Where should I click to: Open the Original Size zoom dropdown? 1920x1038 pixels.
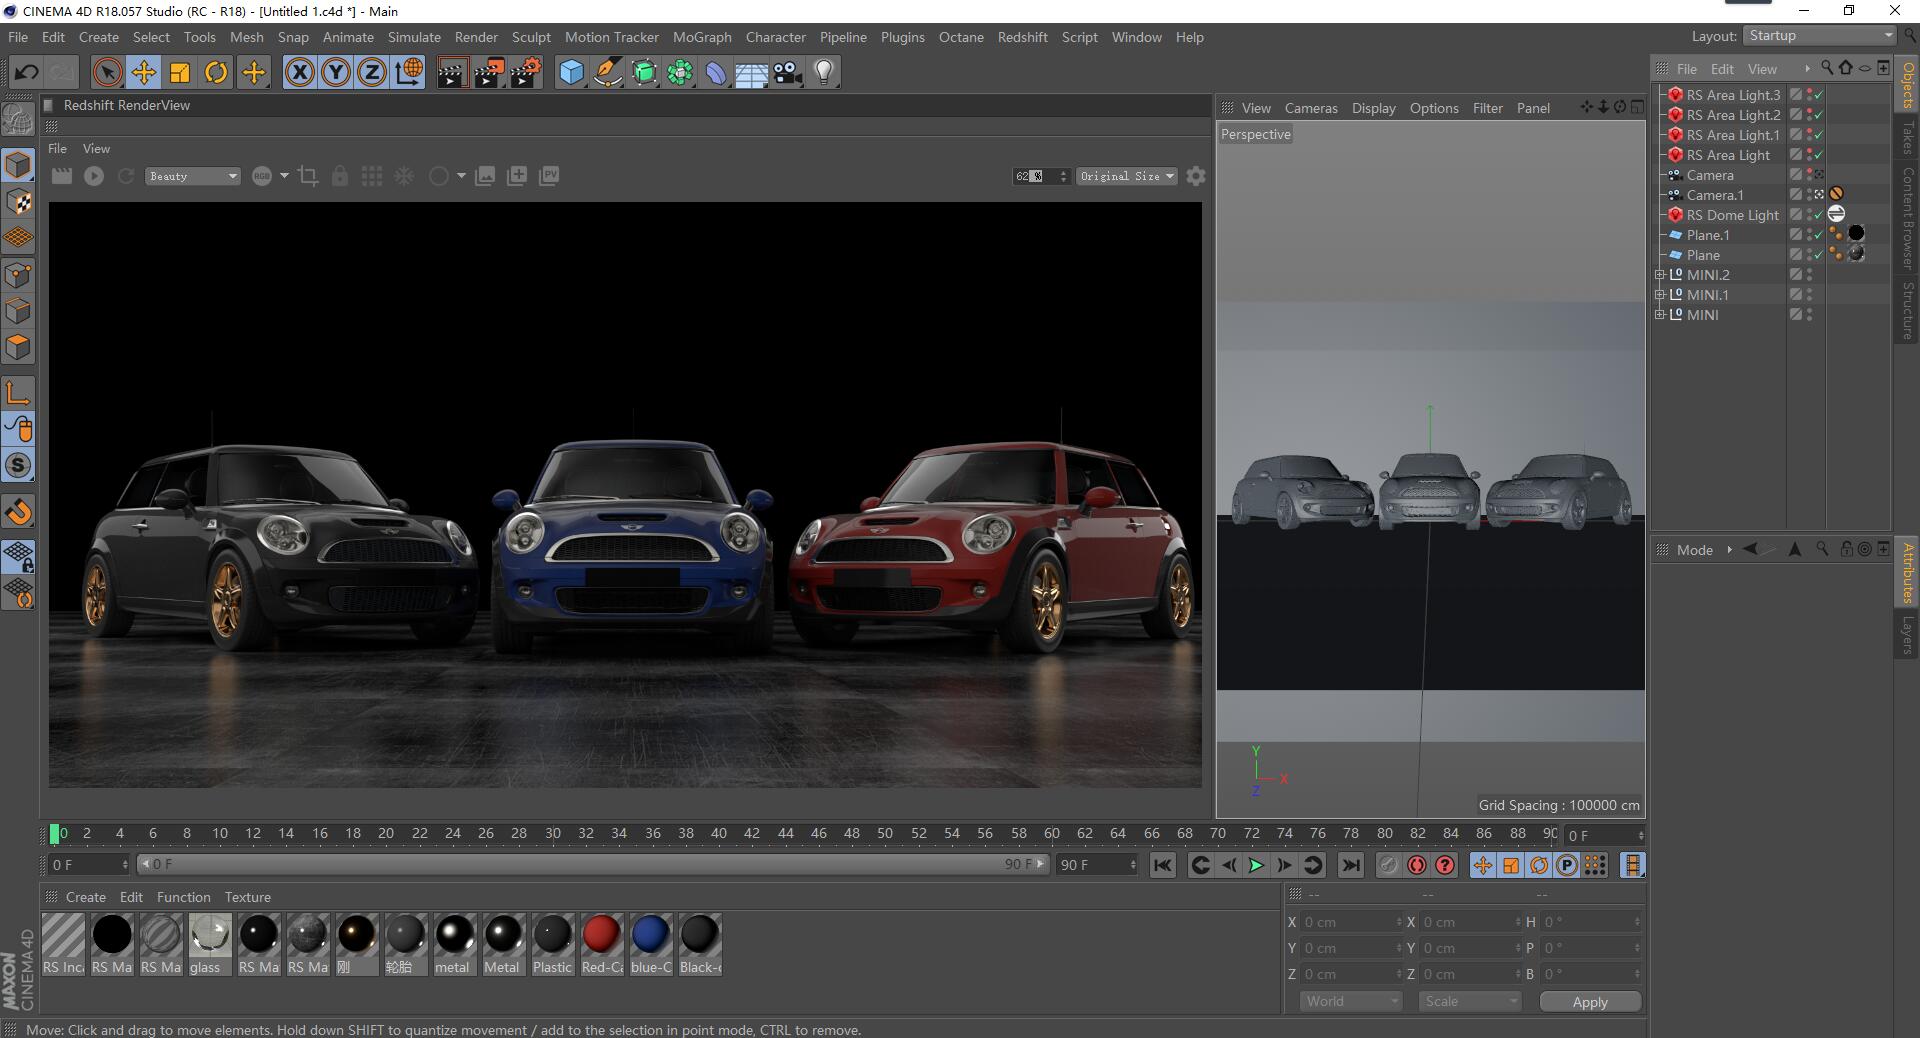(x=1126, y=176)
